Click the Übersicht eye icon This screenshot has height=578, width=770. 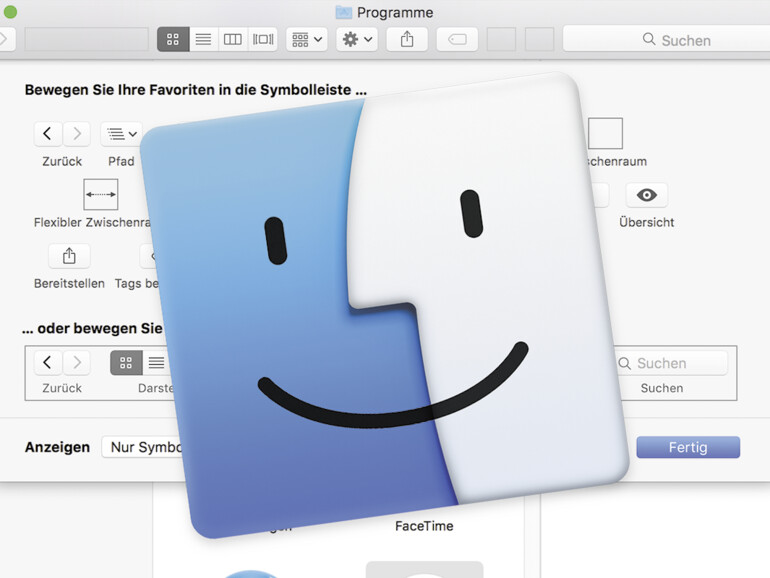point(646,195)
